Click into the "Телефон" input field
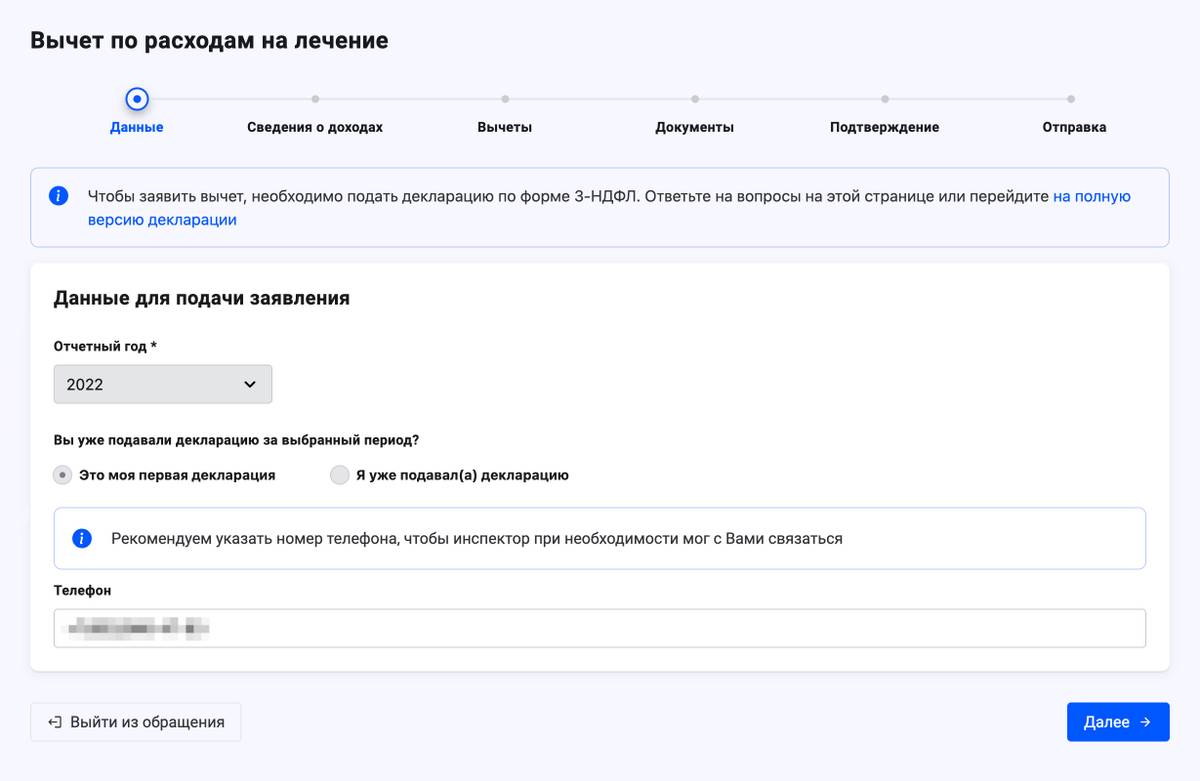 click(600, 628)
